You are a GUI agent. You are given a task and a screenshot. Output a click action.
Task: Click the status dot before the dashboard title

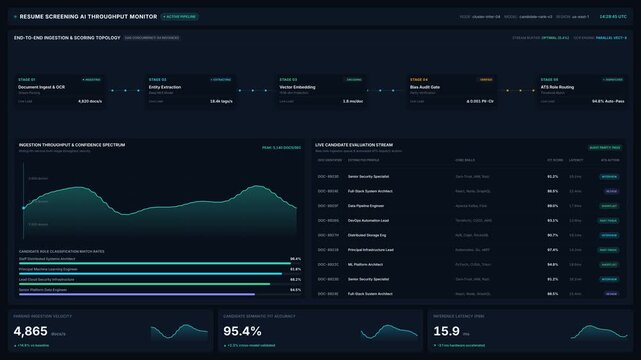15,17
